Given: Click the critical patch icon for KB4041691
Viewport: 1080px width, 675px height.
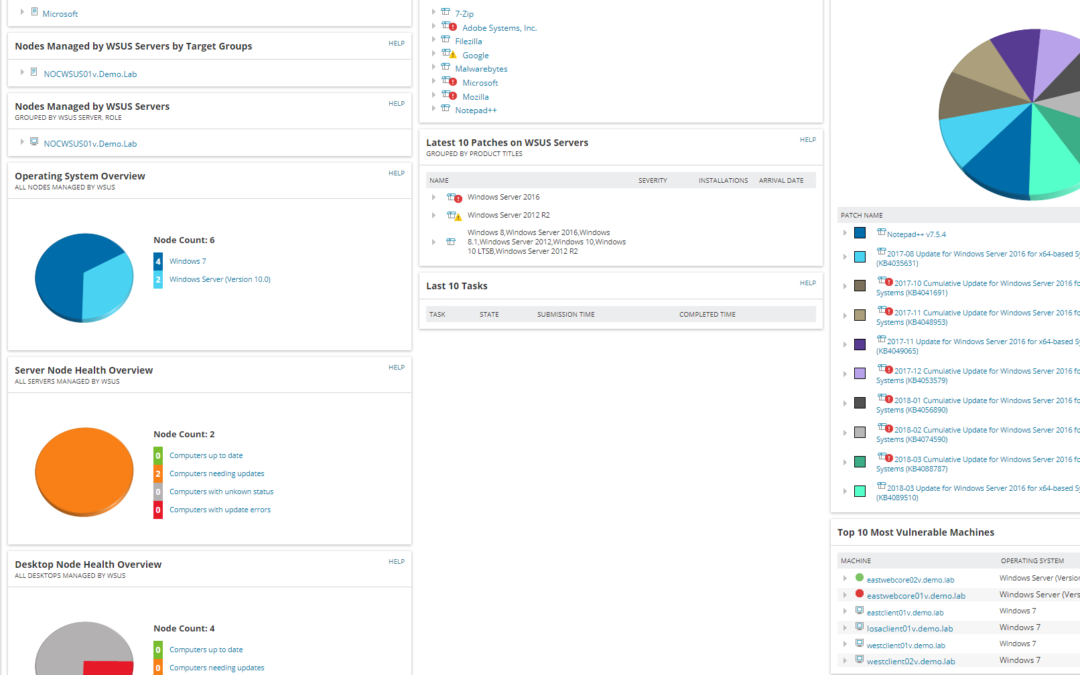Looking at the screenshot, I should [x=885, y=282].
